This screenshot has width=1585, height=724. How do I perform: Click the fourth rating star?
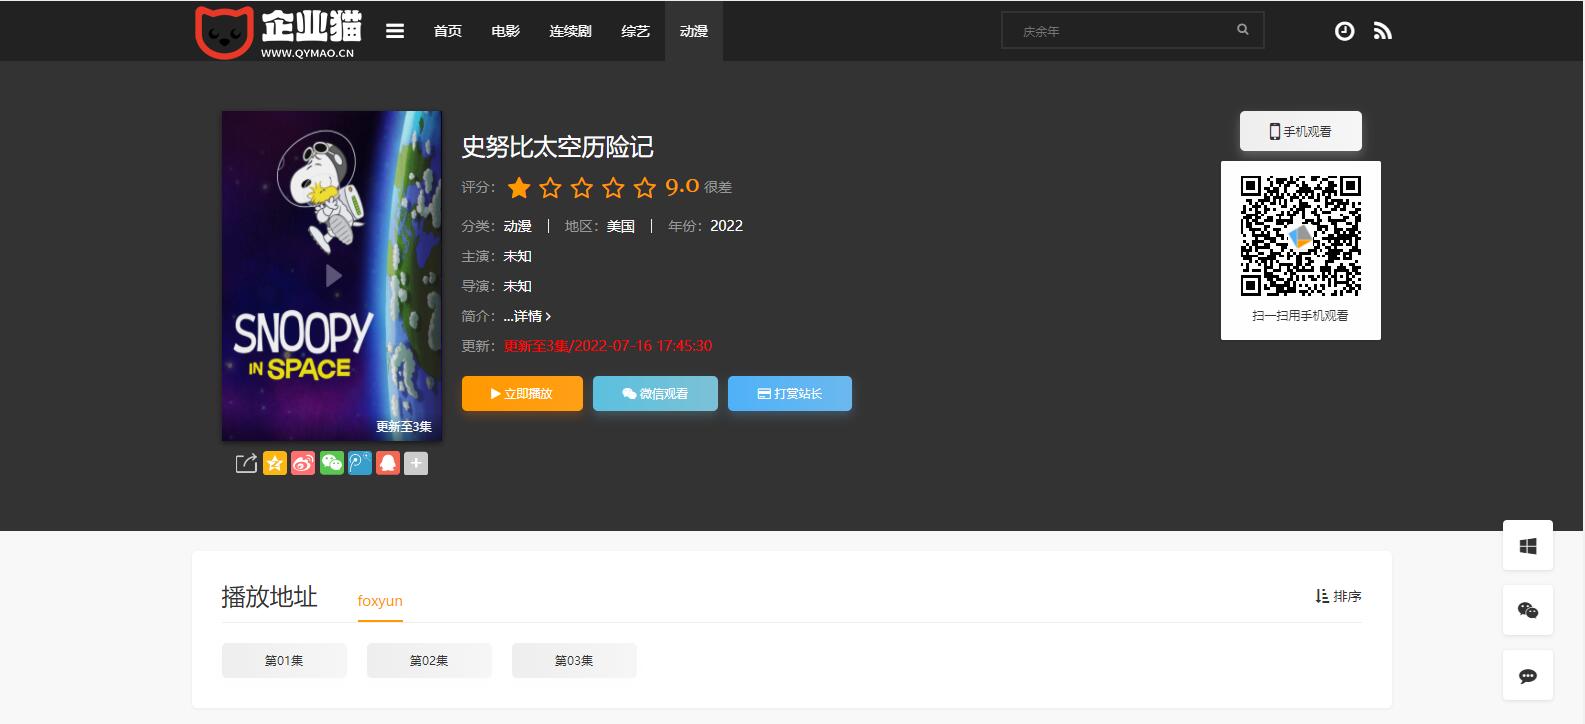click(614, 187)
